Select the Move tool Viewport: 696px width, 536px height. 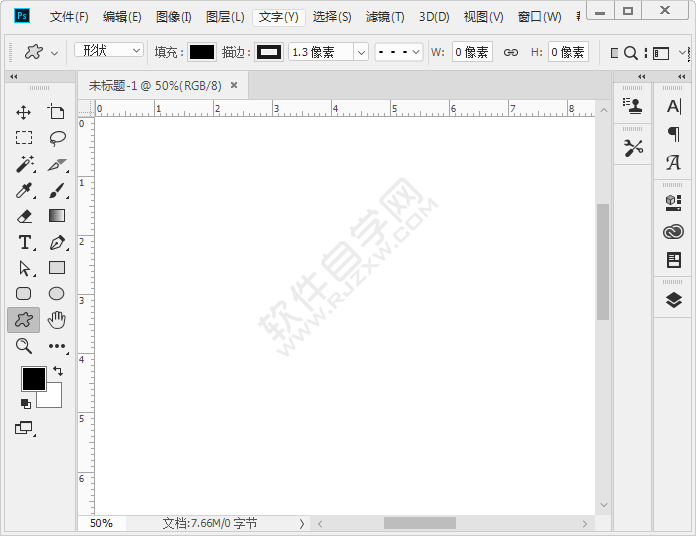point(24,112)
